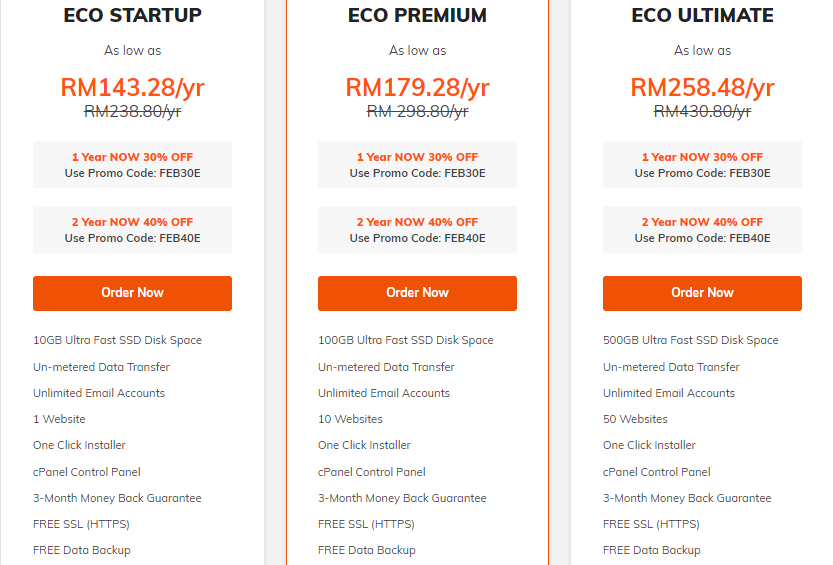Select the Eco Premium 2 Year 40% OFF promo box

(417, 229)
